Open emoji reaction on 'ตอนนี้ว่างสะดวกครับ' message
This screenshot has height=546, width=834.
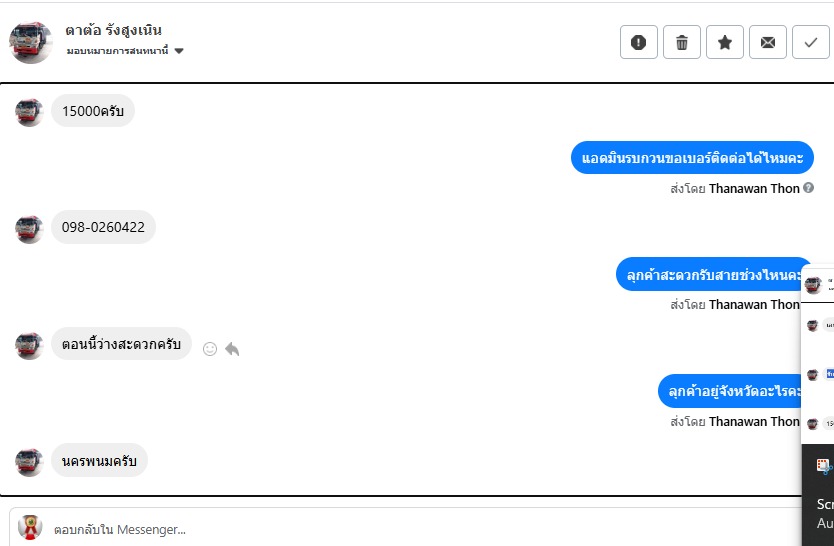[x=210, y=349]
